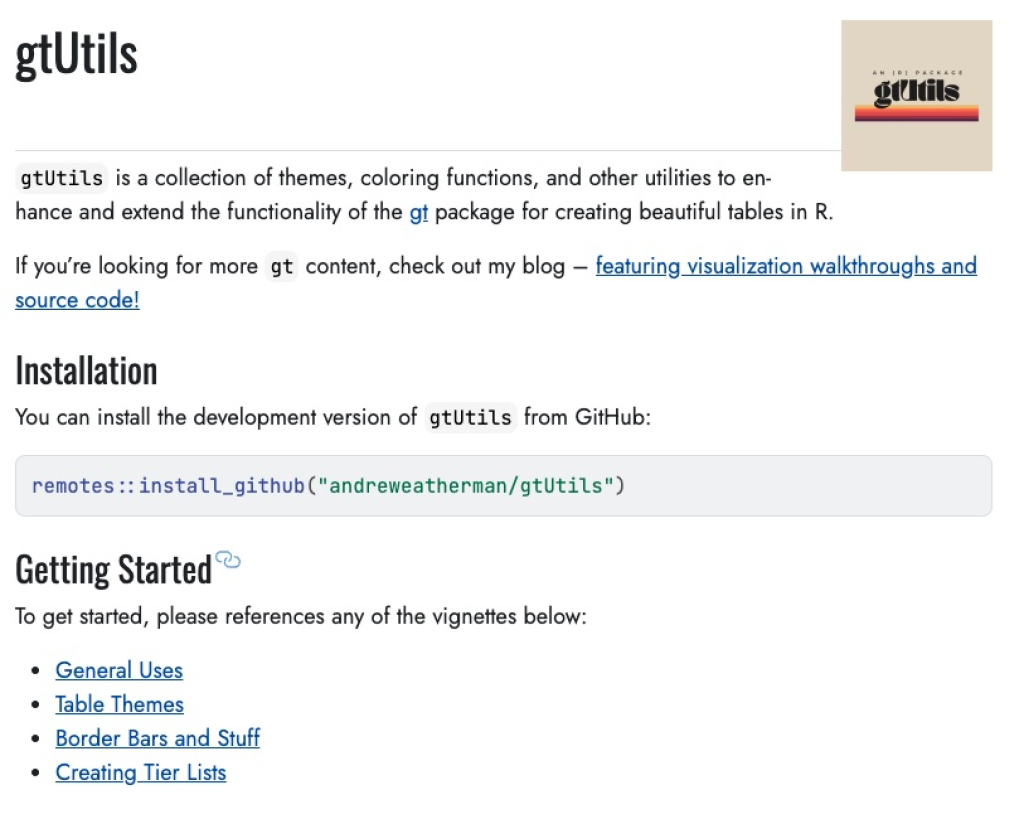Screen dimensions: 1024x813
Task: Click the 'source code!' link text
Action: (77, 300)
